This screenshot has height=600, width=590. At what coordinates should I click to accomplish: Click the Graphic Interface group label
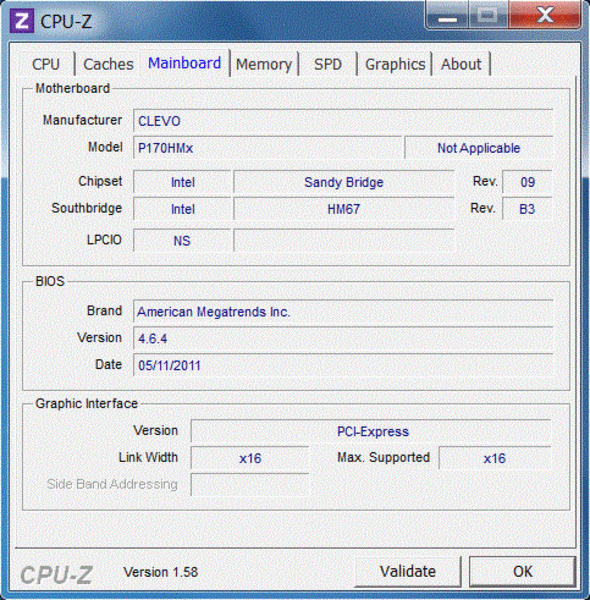point(86,404)
